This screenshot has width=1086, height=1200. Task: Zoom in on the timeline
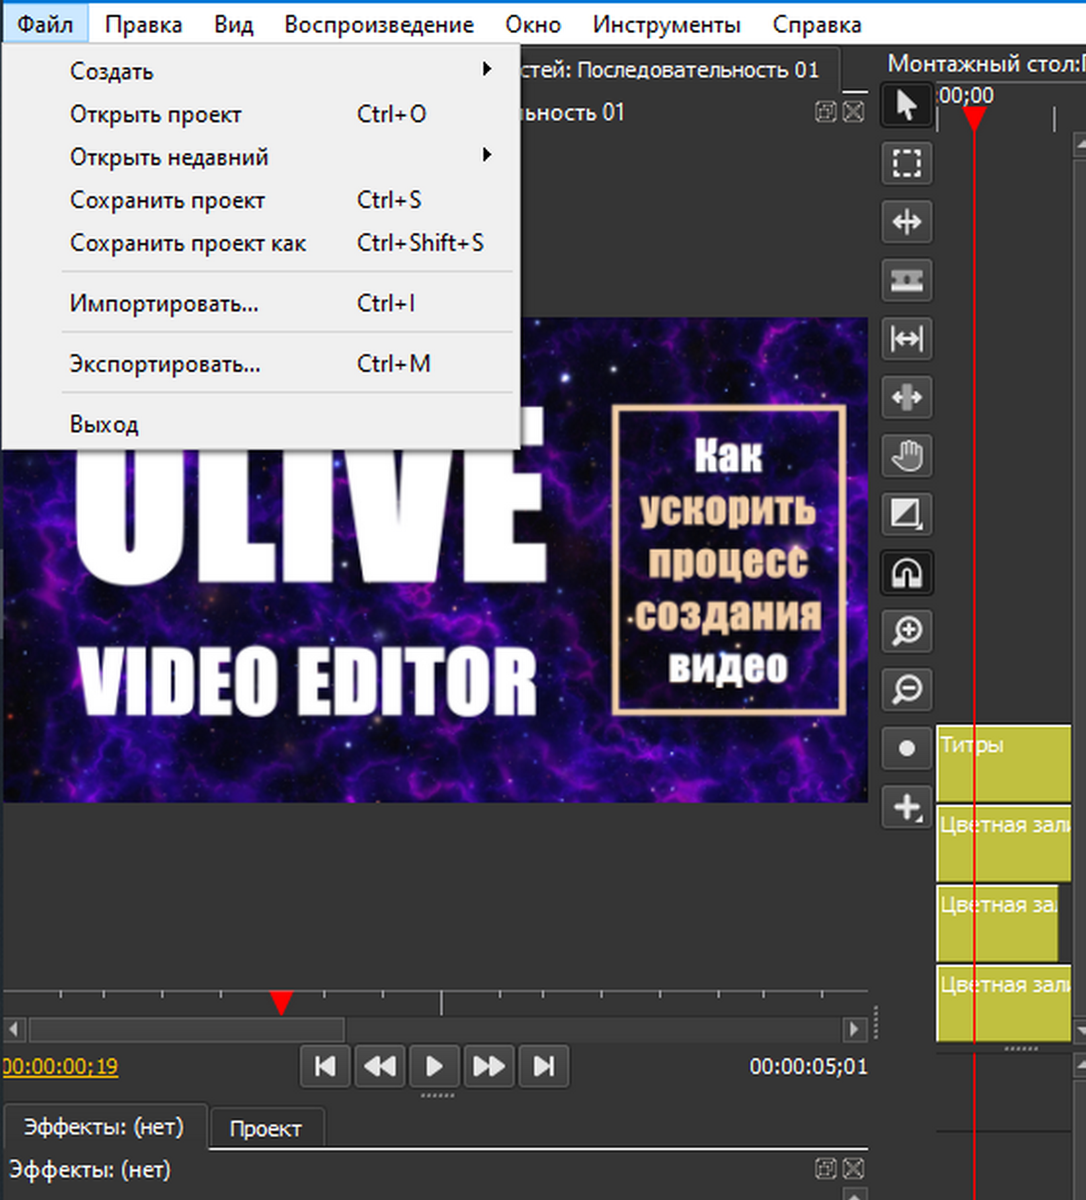906,631
